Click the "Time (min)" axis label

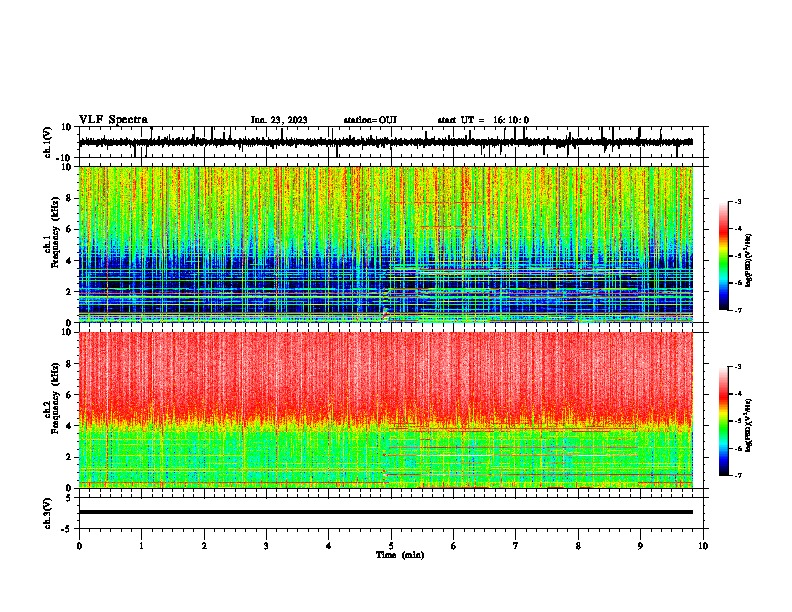pyautogui.click(x=400, y=555)
